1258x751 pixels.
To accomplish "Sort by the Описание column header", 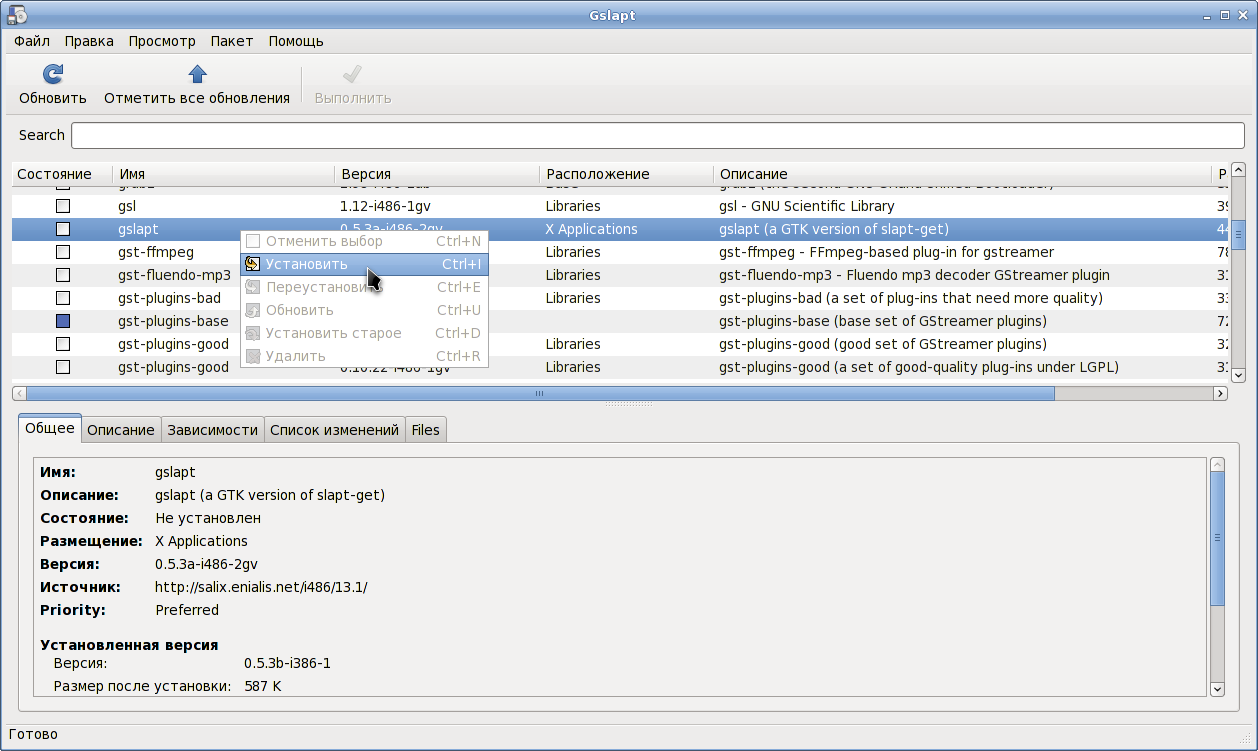I will 962,174.
